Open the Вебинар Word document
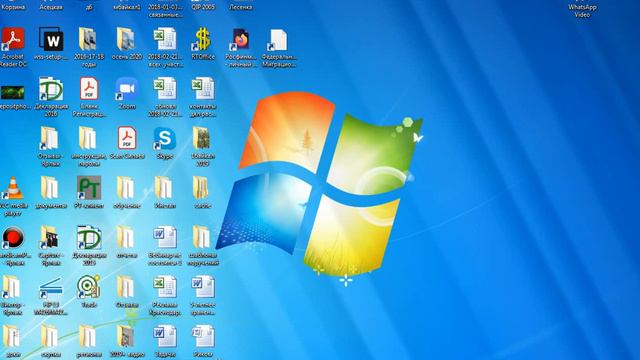 (x=164, y=238)
